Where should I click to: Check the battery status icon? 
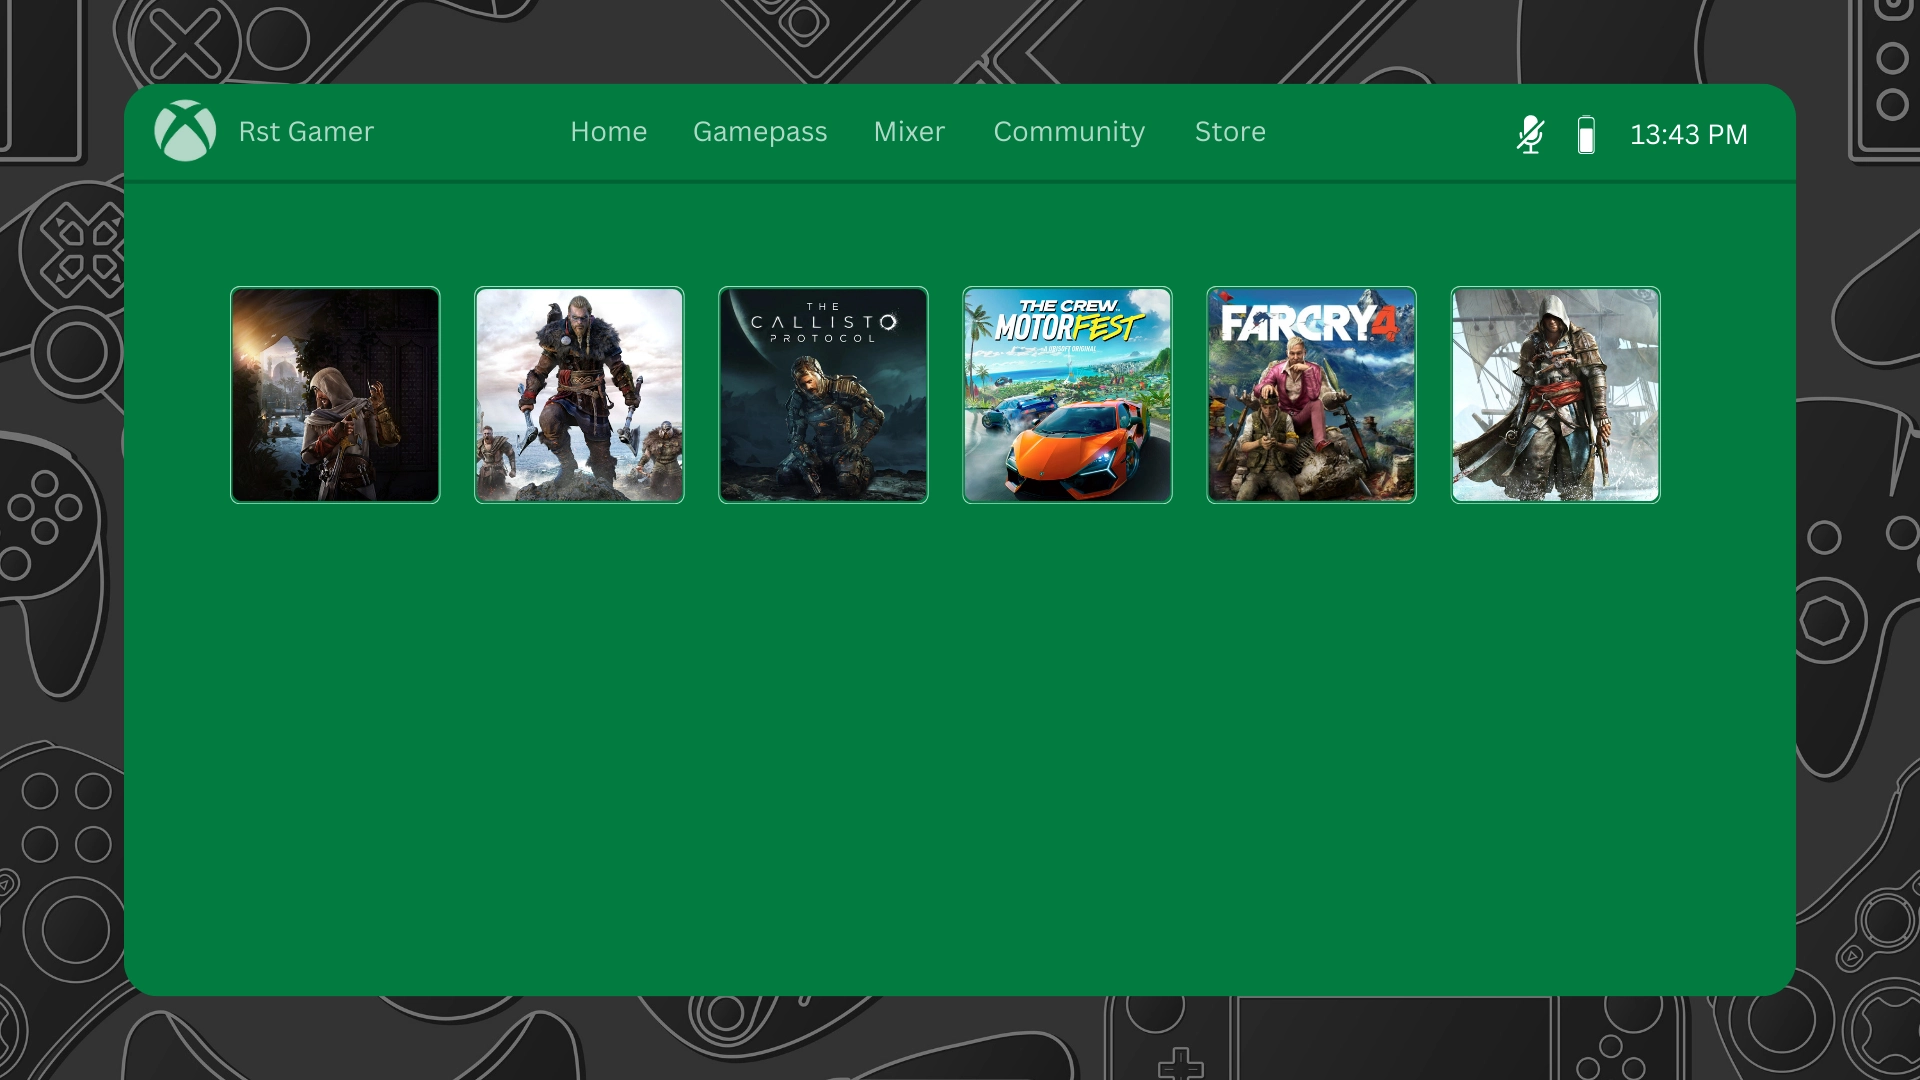click(x=1586, y=134)
